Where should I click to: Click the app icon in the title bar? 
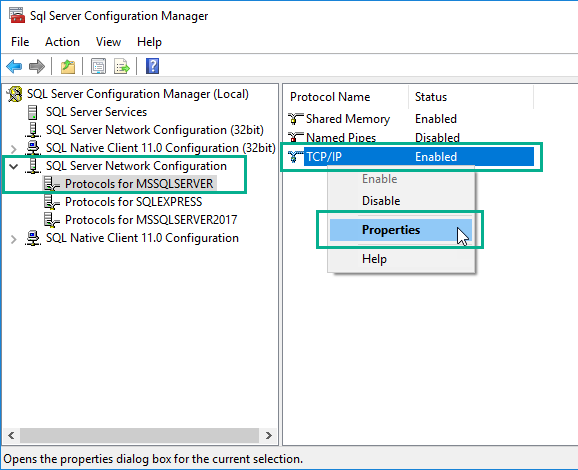[17, 15]
